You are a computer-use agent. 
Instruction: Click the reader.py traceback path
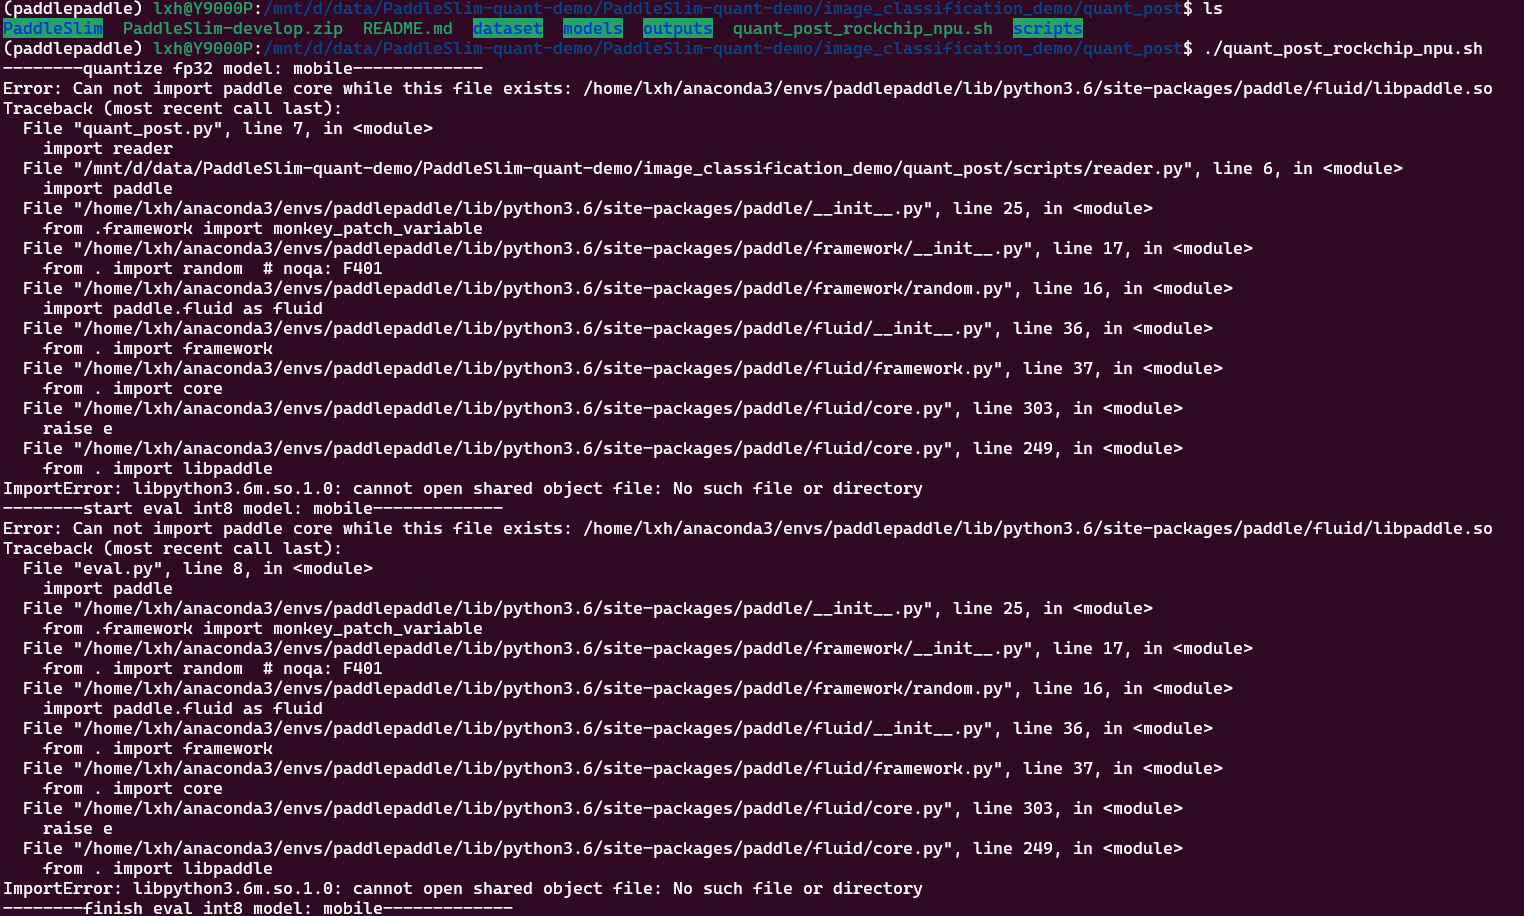[660, 168]
